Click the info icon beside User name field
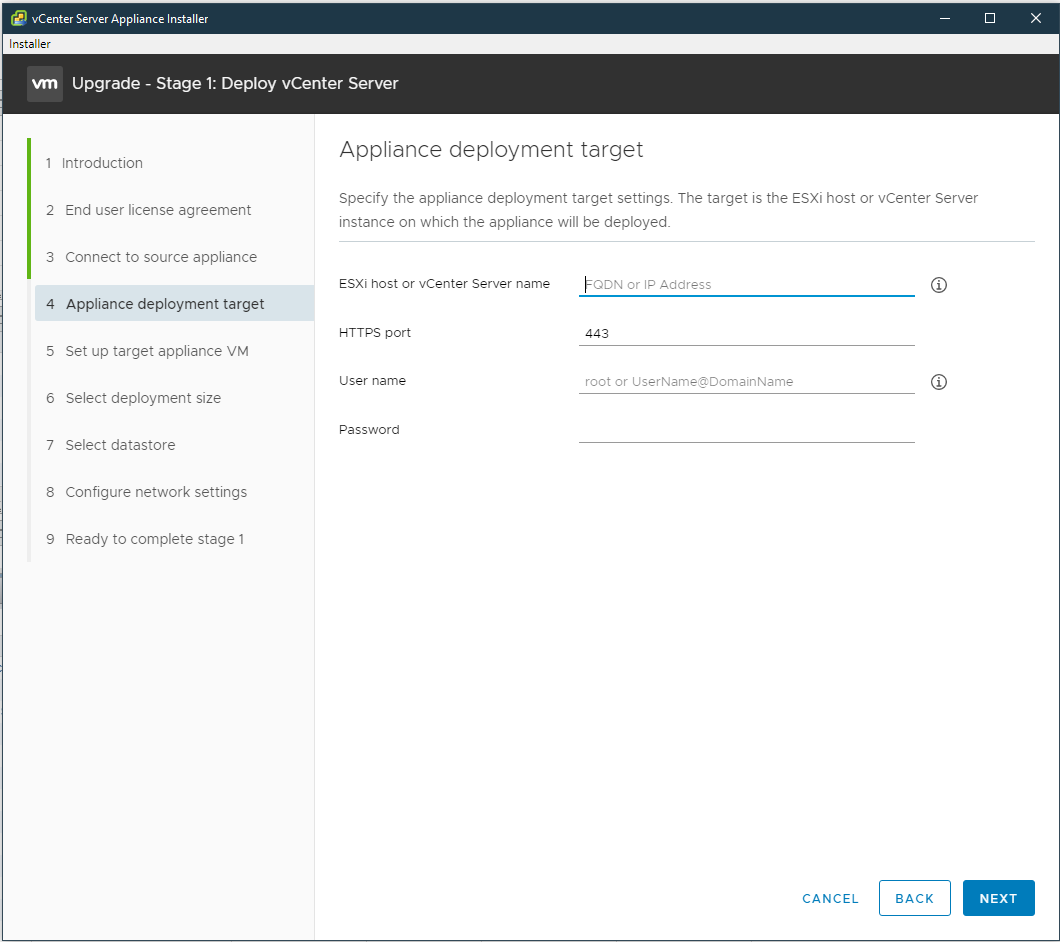Screen dimensions: 1060x942 point(938,381)
